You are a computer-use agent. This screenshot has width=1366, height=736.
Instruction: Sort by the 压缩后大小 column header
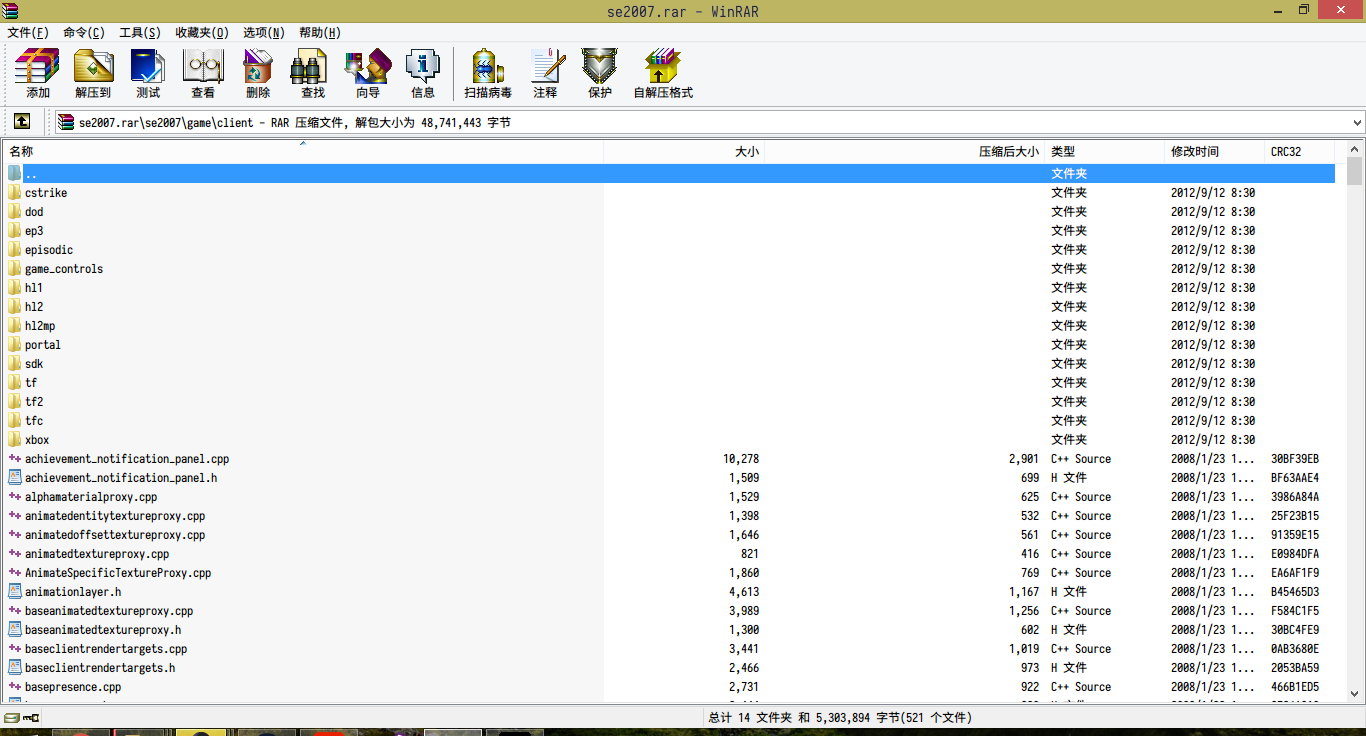(905, 151)
